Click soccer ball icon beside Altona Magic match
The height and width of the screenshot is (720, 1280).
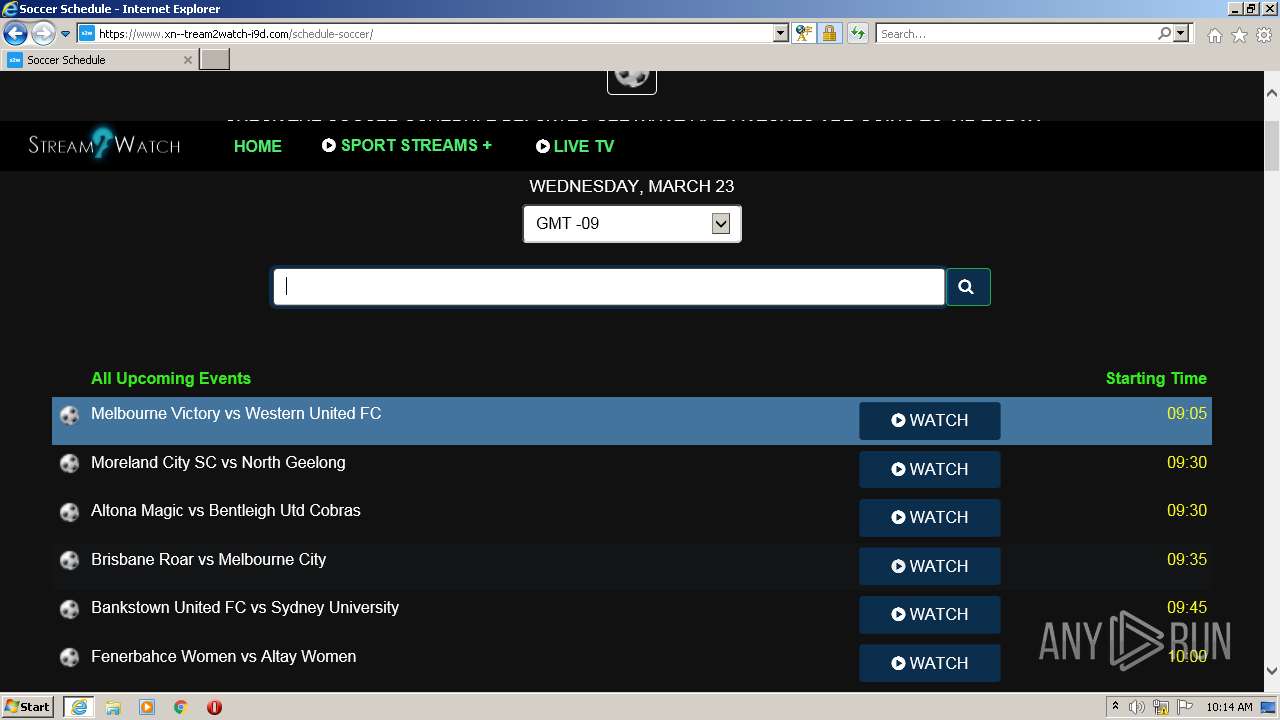point(69,512)
